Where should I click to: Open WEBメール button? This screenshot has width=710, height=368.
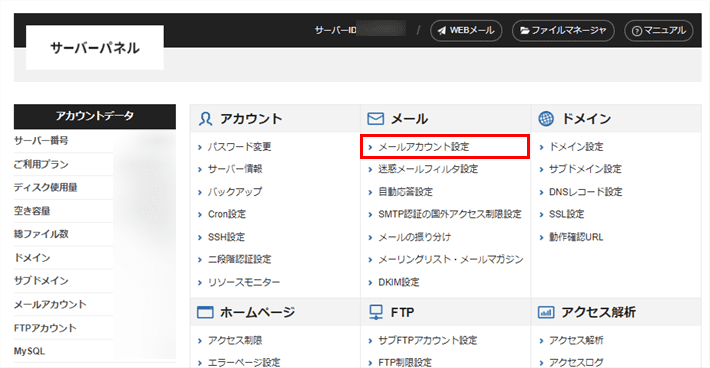[466, 31]
